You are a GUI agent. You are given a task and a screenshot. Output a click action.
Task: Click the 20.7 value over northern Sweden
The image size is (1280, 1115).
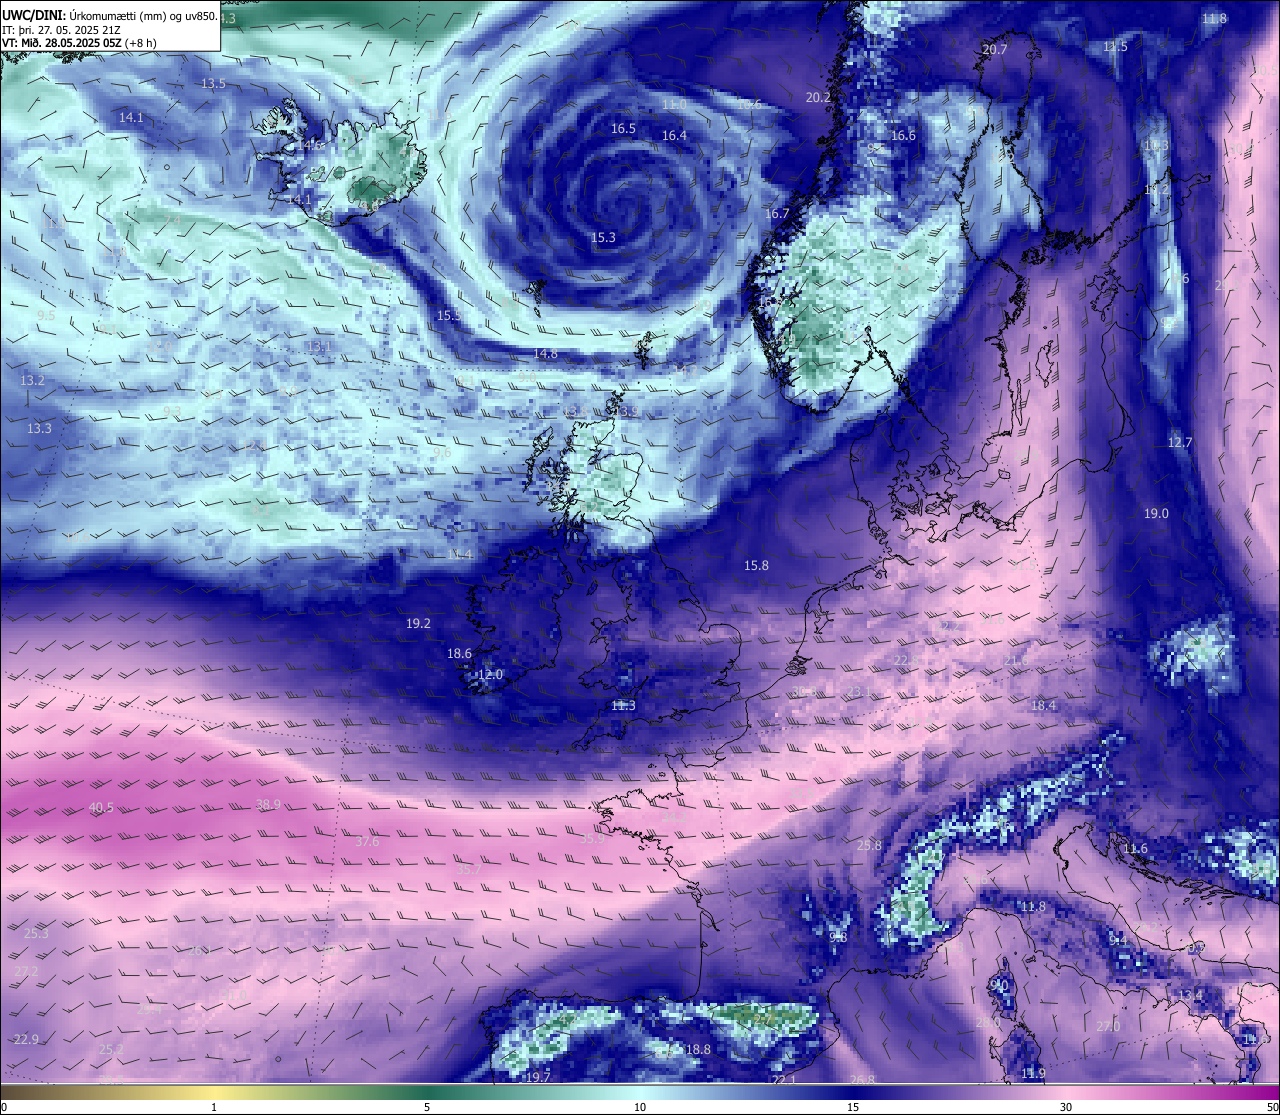995,50
